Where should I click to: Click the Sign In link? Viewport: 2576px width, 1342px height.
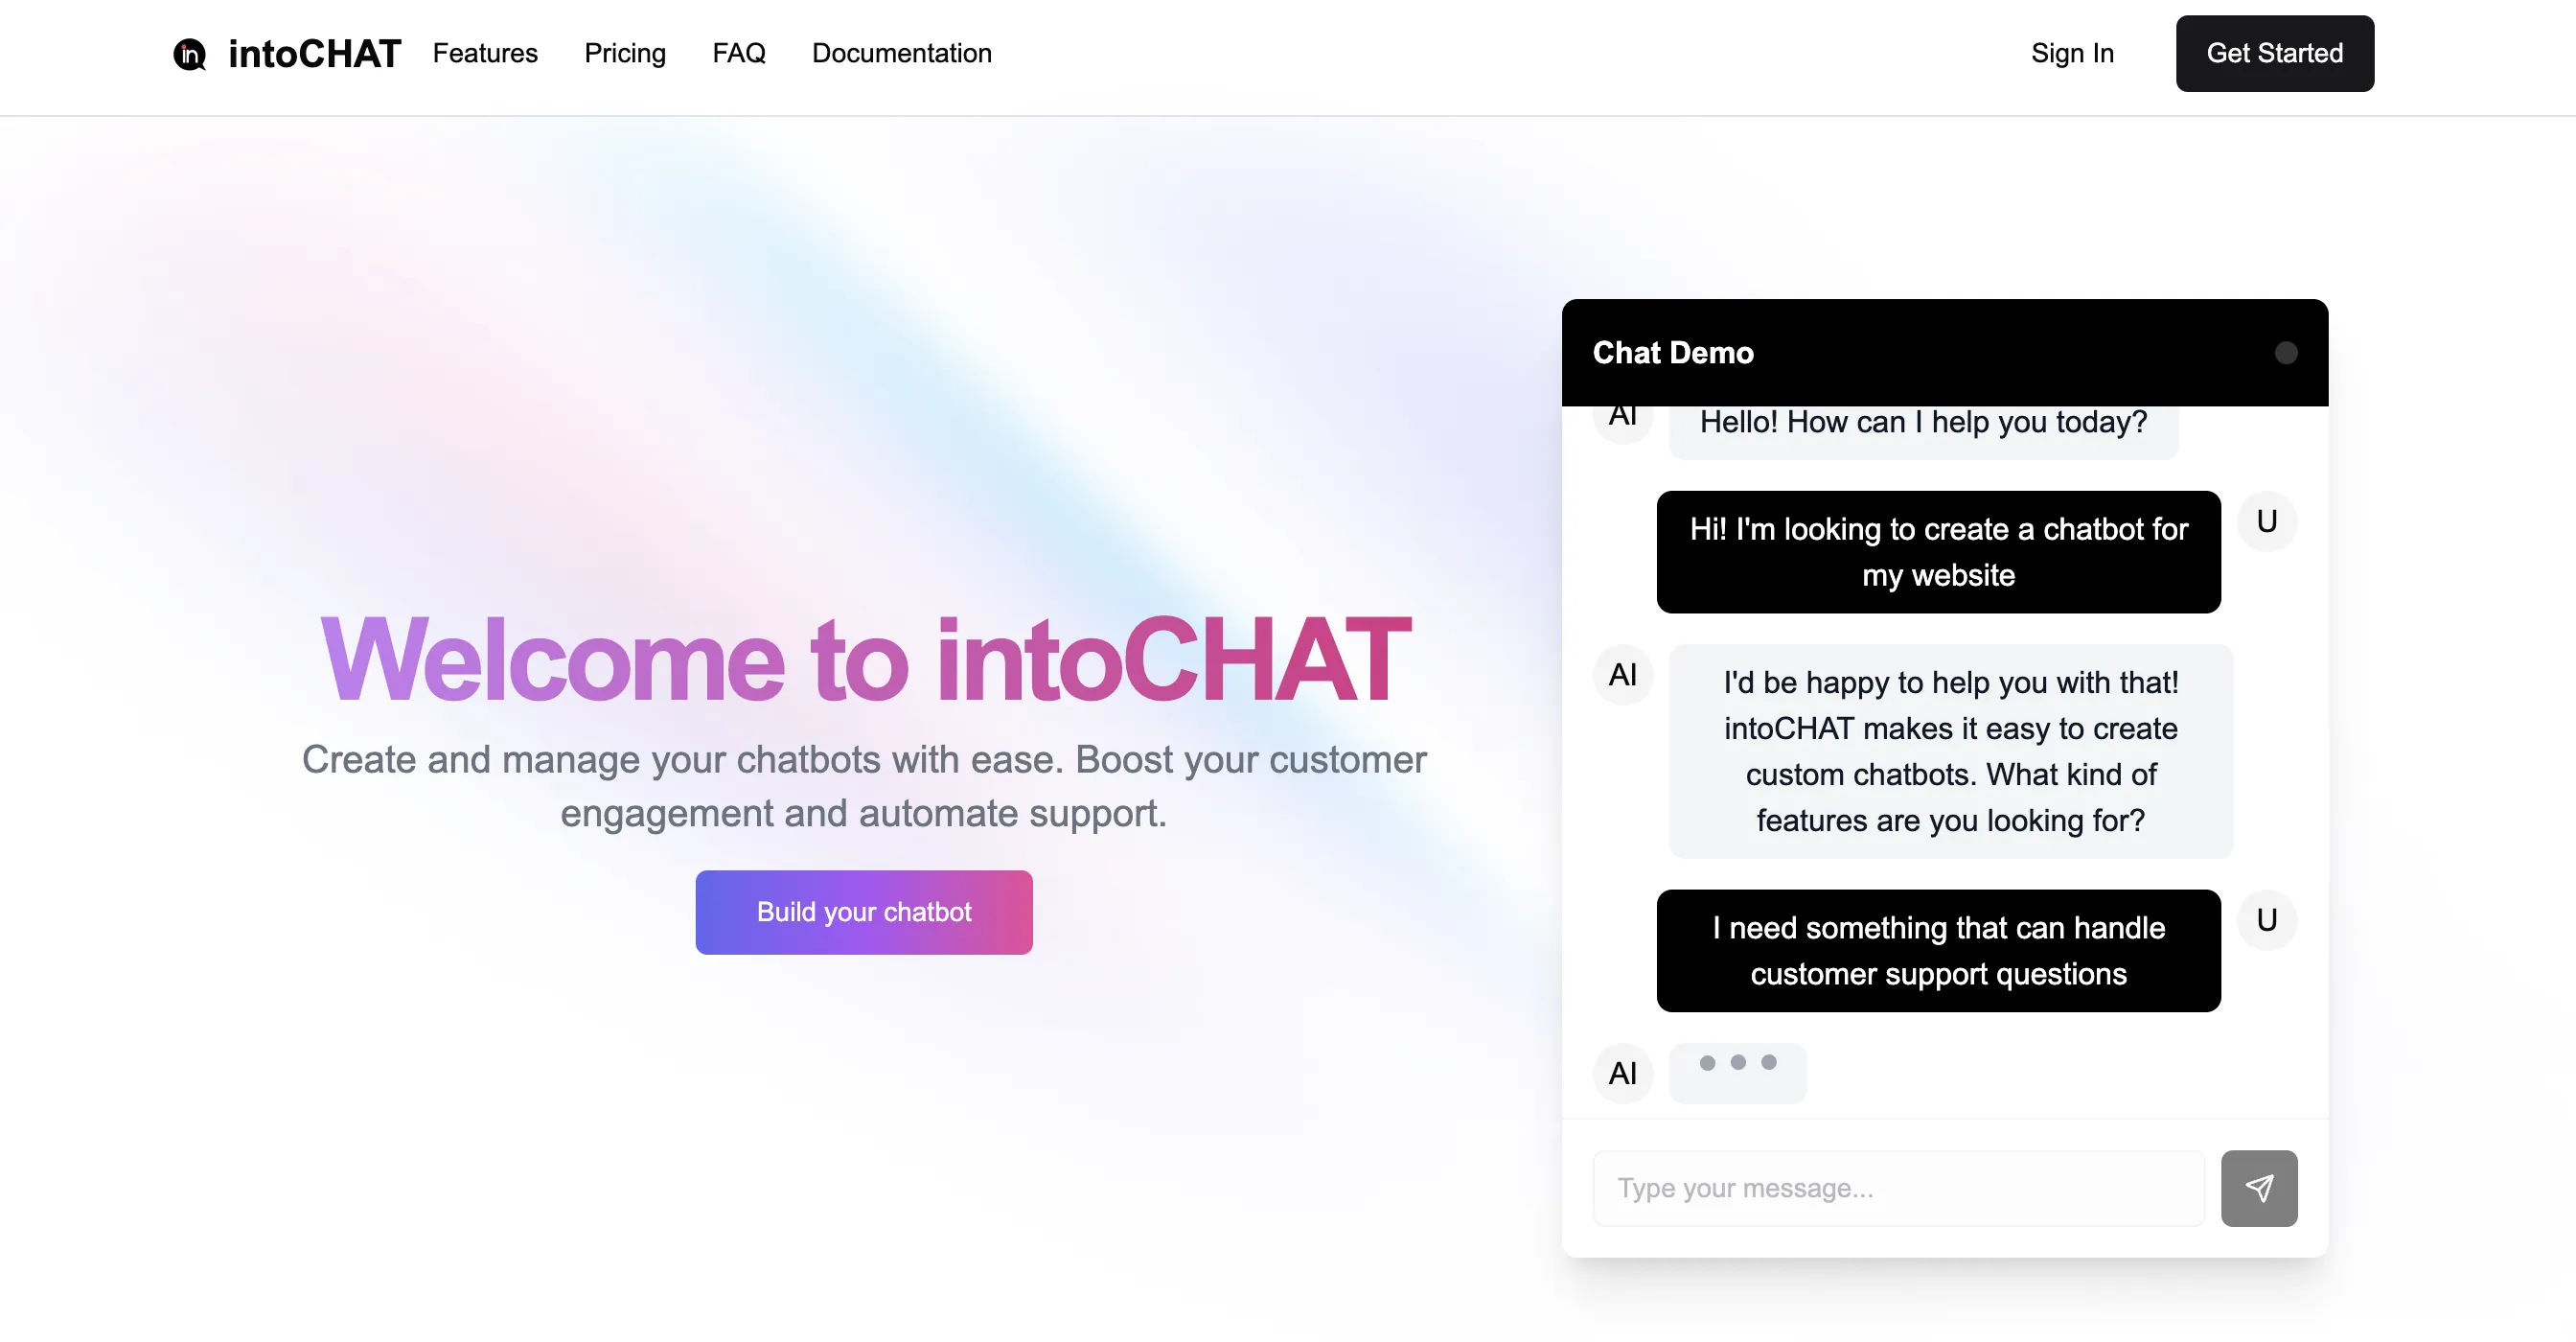tap(2072, 54)
